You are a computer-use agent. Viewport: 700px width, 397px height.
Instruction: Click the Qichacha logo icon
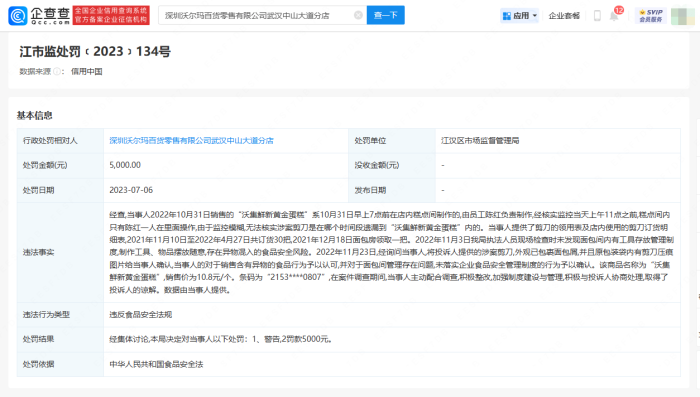(18, 16)
